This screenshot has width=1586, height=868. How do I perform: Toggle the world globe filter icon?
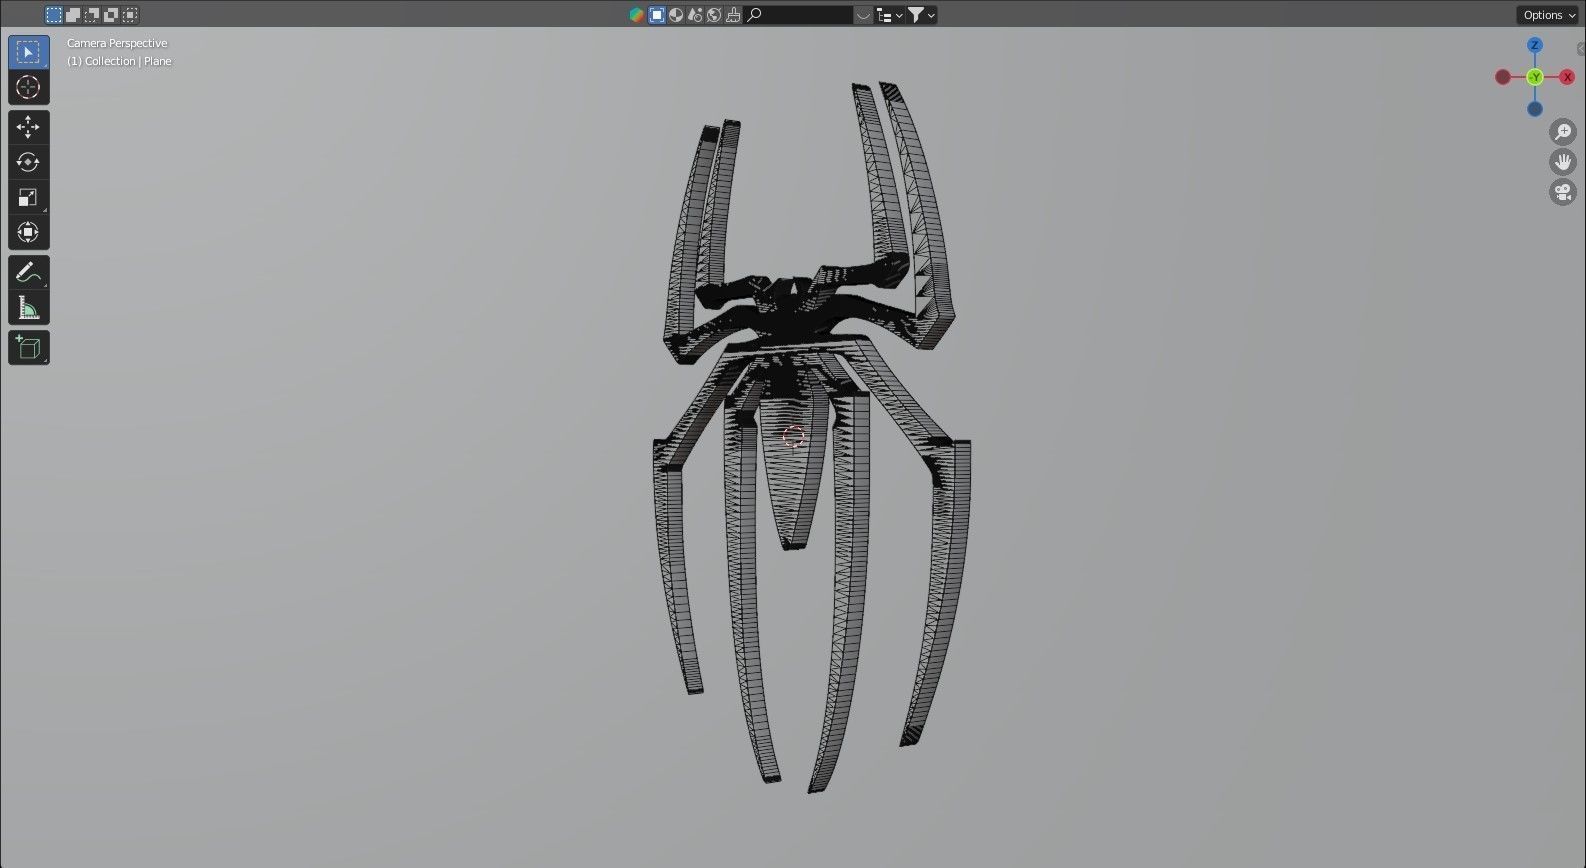pyautogui.click(x=714, y=15)
